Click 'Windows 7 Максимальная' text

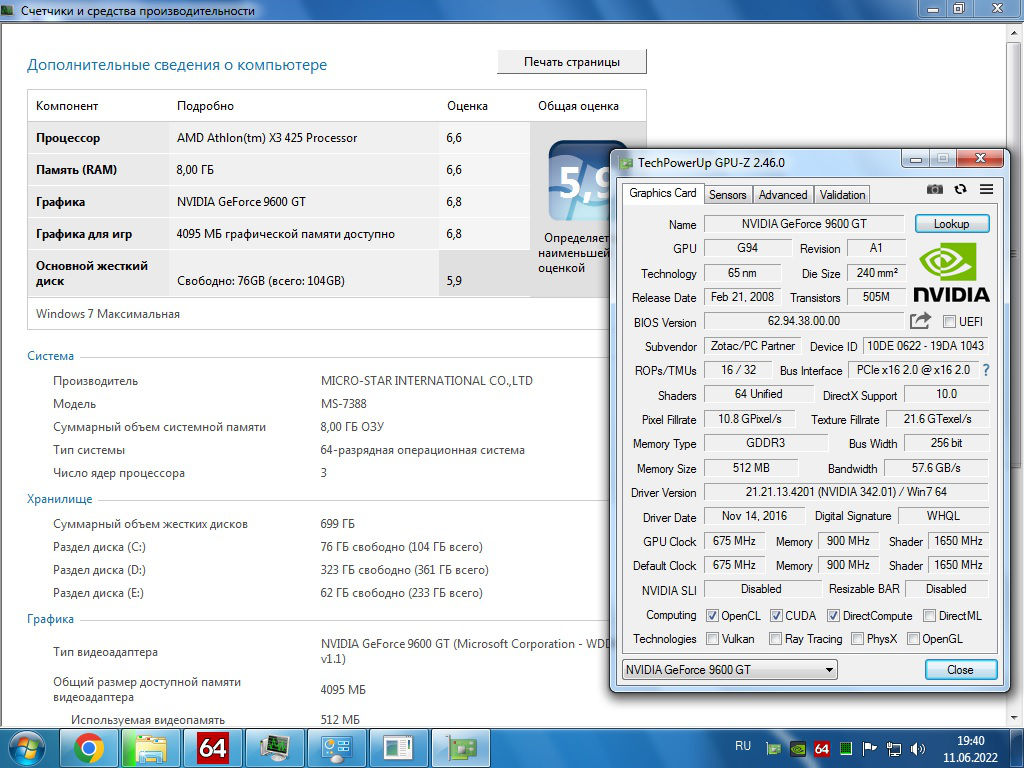[108, 313]
